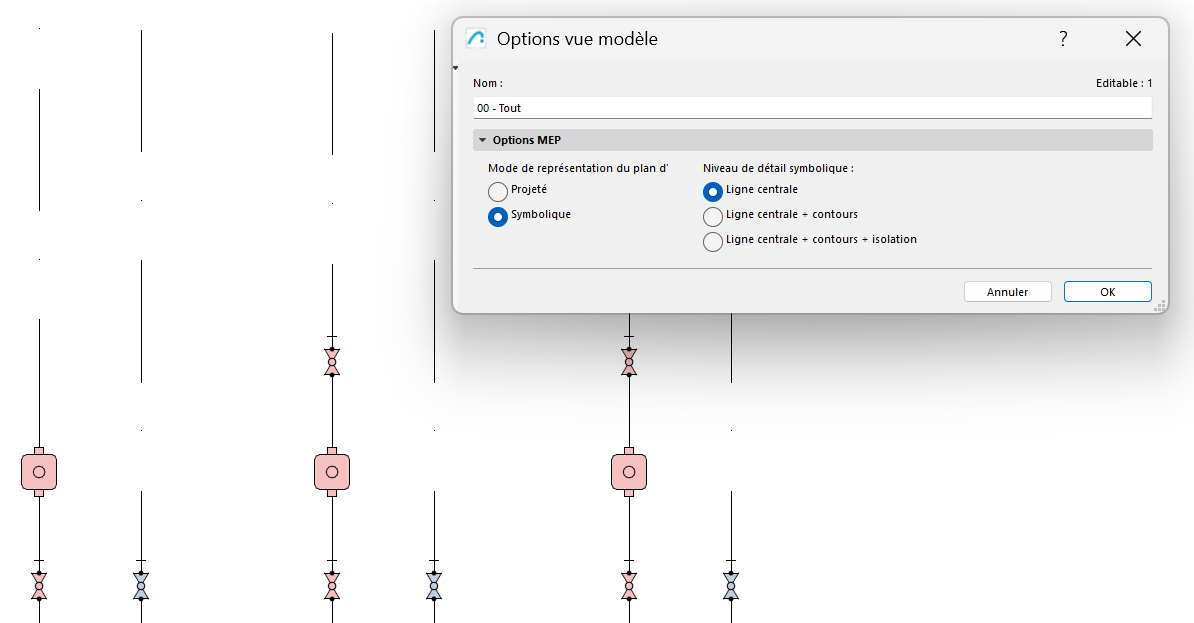The image size is (1194, 623).
Task: Select the Projeté radio option
Action: tap(498, 191)
